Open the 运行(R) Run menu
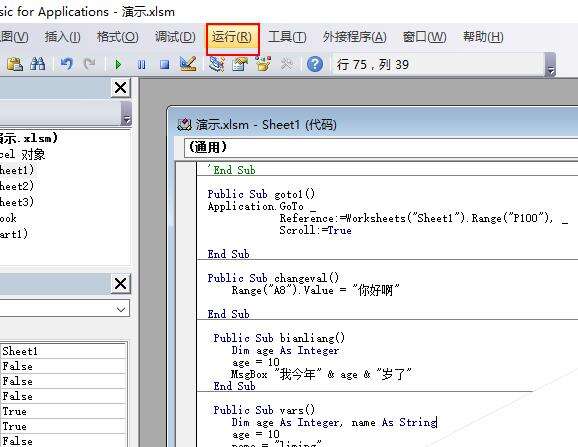 233,37
